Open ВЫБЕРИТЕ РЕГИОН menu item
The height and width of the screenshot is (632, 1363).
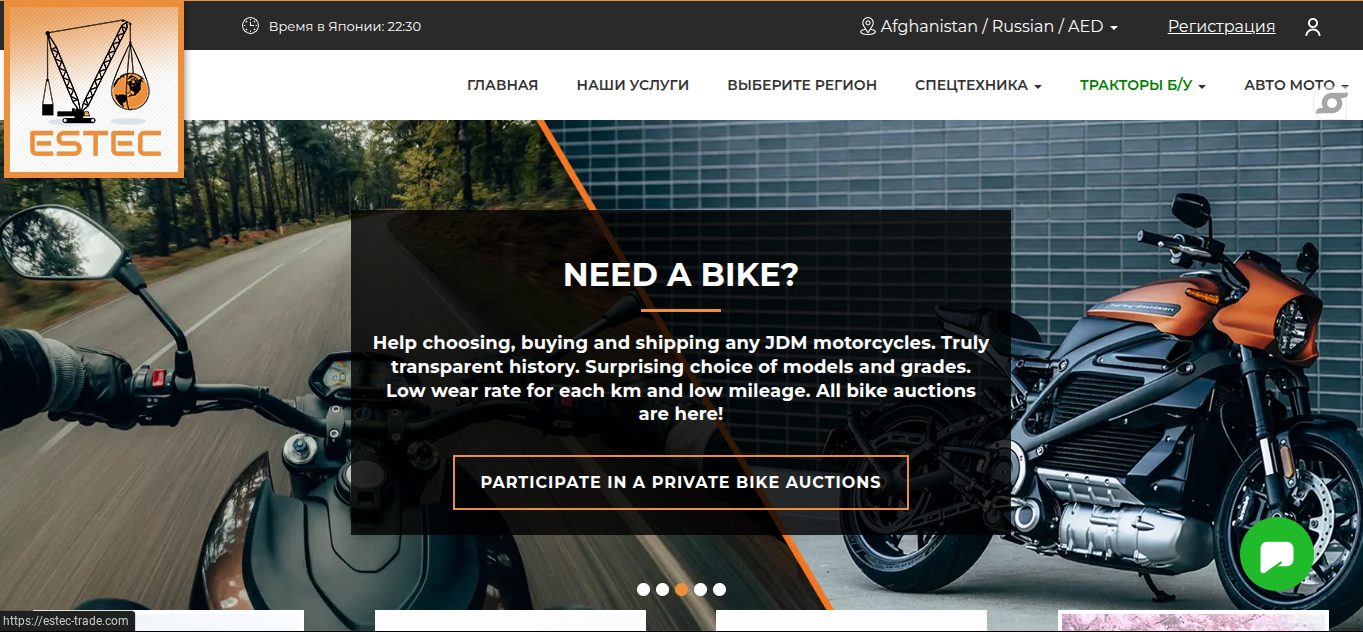click(802, 85)
